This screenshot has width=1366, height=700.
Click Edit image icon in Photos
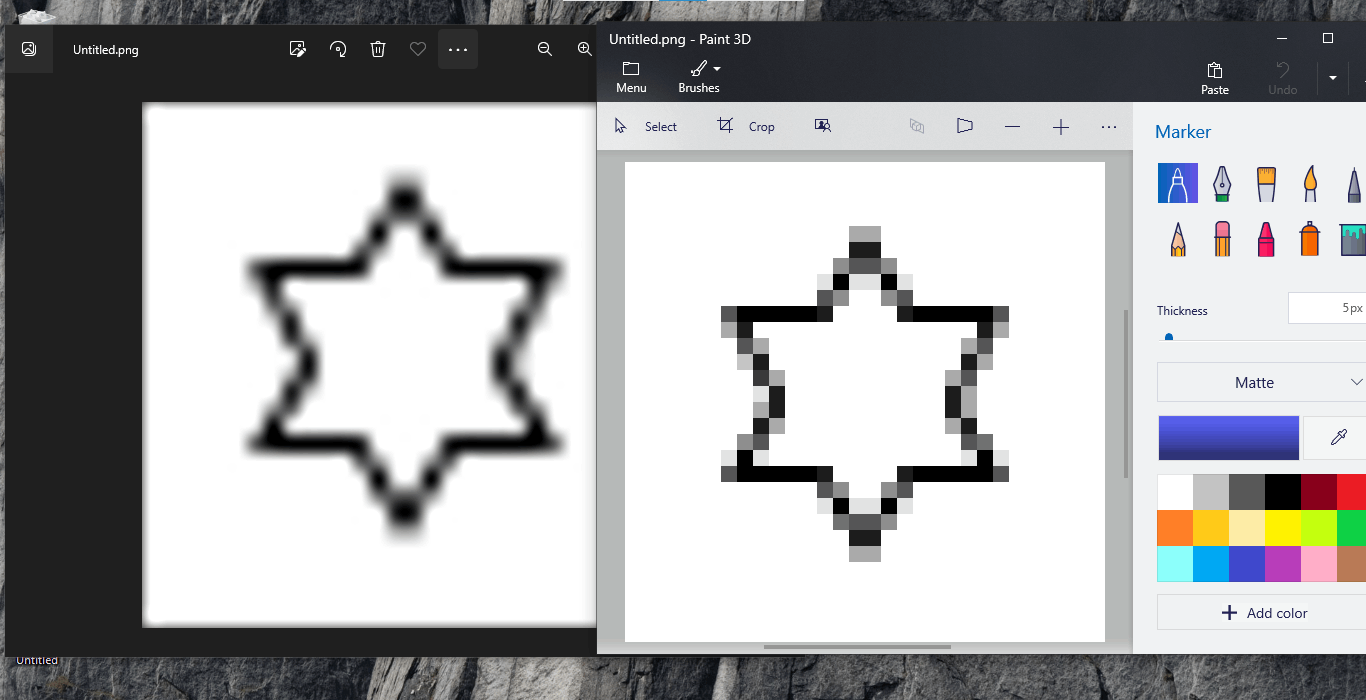pyautogui.click(x=297, y=49)
